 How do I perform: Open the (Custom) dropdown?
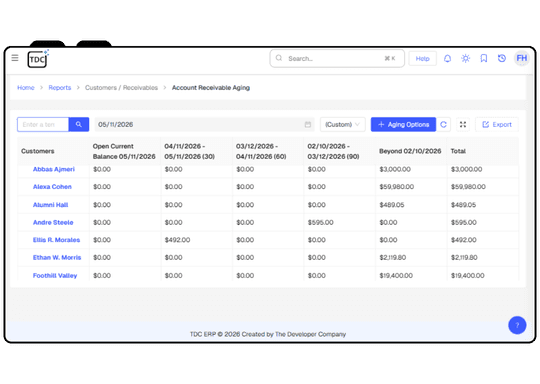343,124
